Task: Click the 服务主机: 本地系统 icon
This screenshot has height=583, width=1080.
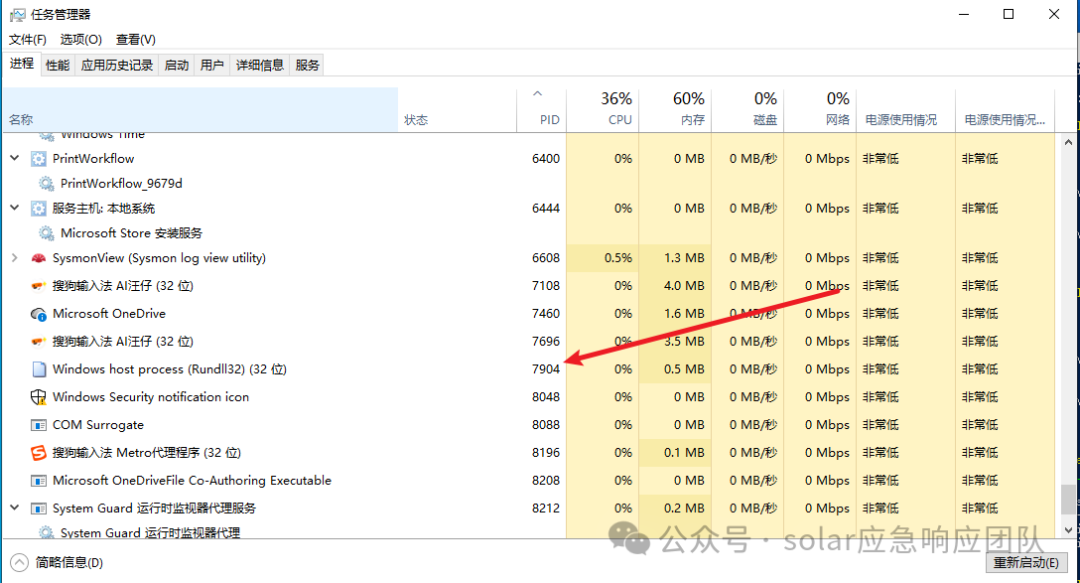Action: (39, 208)
